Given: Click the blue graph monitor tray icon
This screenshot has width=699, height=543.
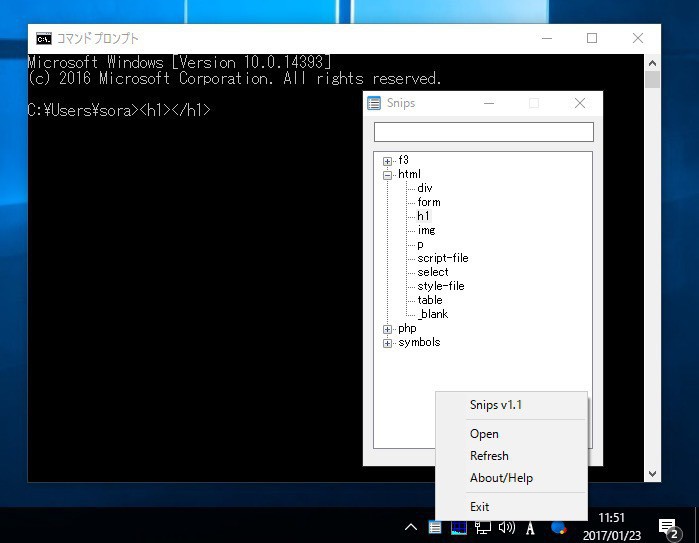Looking at the screenshot, I should point(459,528).
